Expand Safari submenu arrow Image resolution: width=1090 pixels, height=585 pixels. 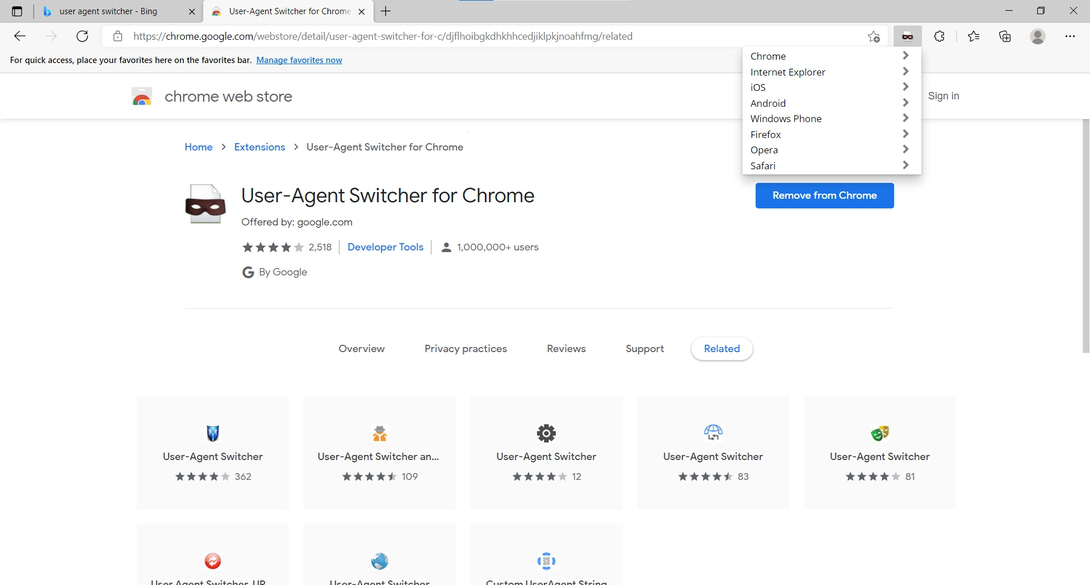click(x=905, y=165)
